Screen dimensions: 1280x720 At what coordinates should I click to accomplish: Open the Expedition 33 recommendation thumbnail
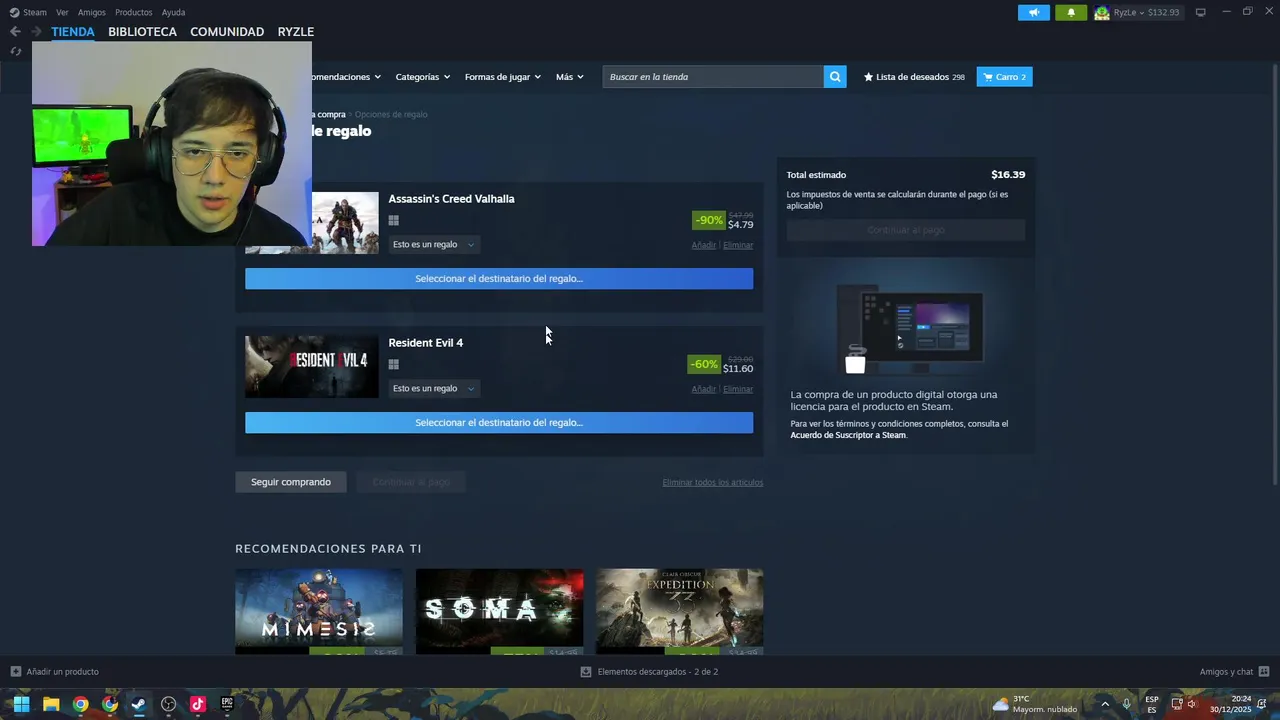680,611
